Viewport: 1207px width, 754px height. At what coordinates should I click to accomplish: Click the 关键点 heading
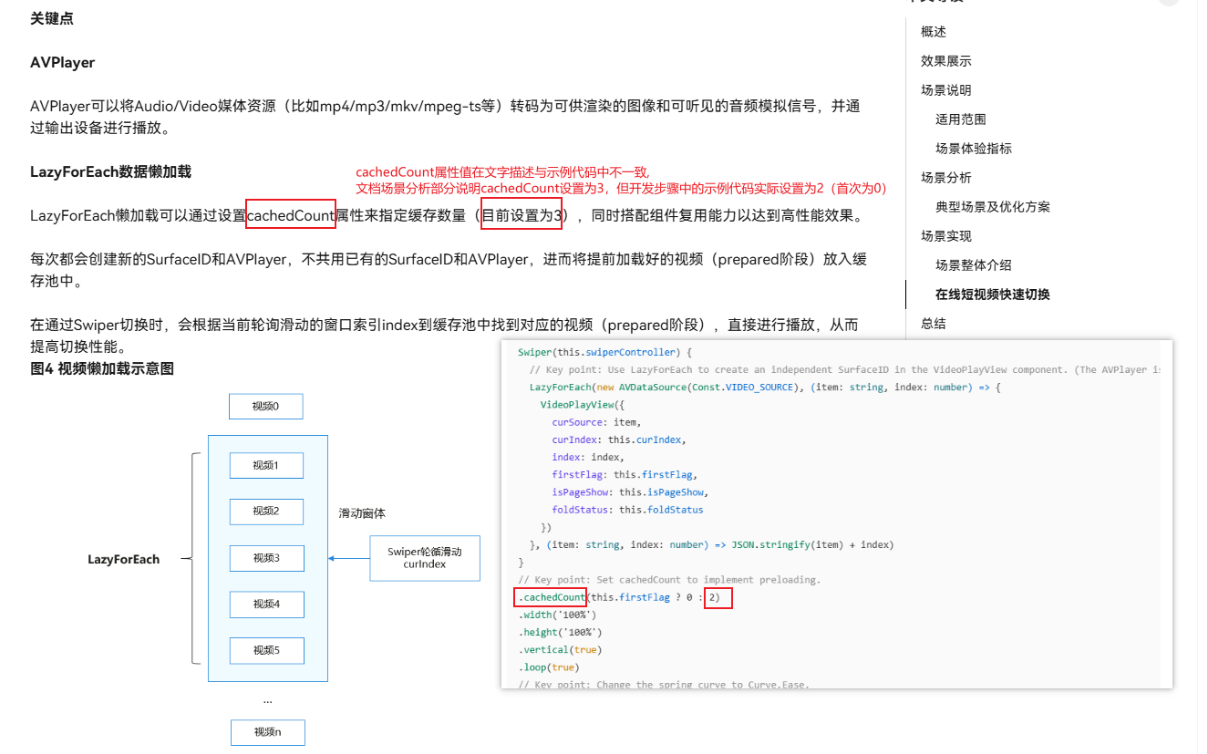click(52, 18)
